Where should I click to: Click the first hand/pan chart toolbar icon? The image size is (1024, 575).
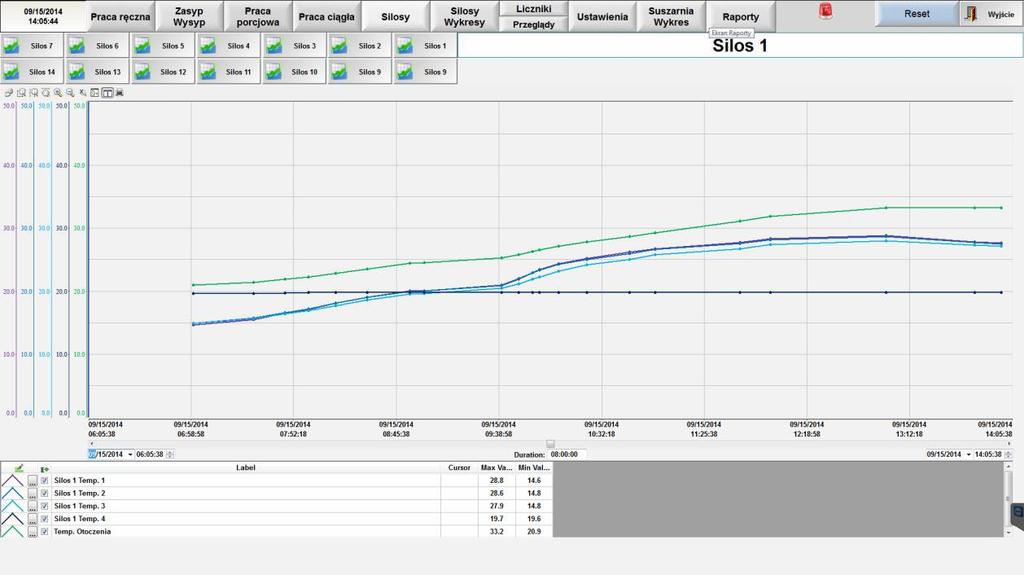tap(9, 93)
